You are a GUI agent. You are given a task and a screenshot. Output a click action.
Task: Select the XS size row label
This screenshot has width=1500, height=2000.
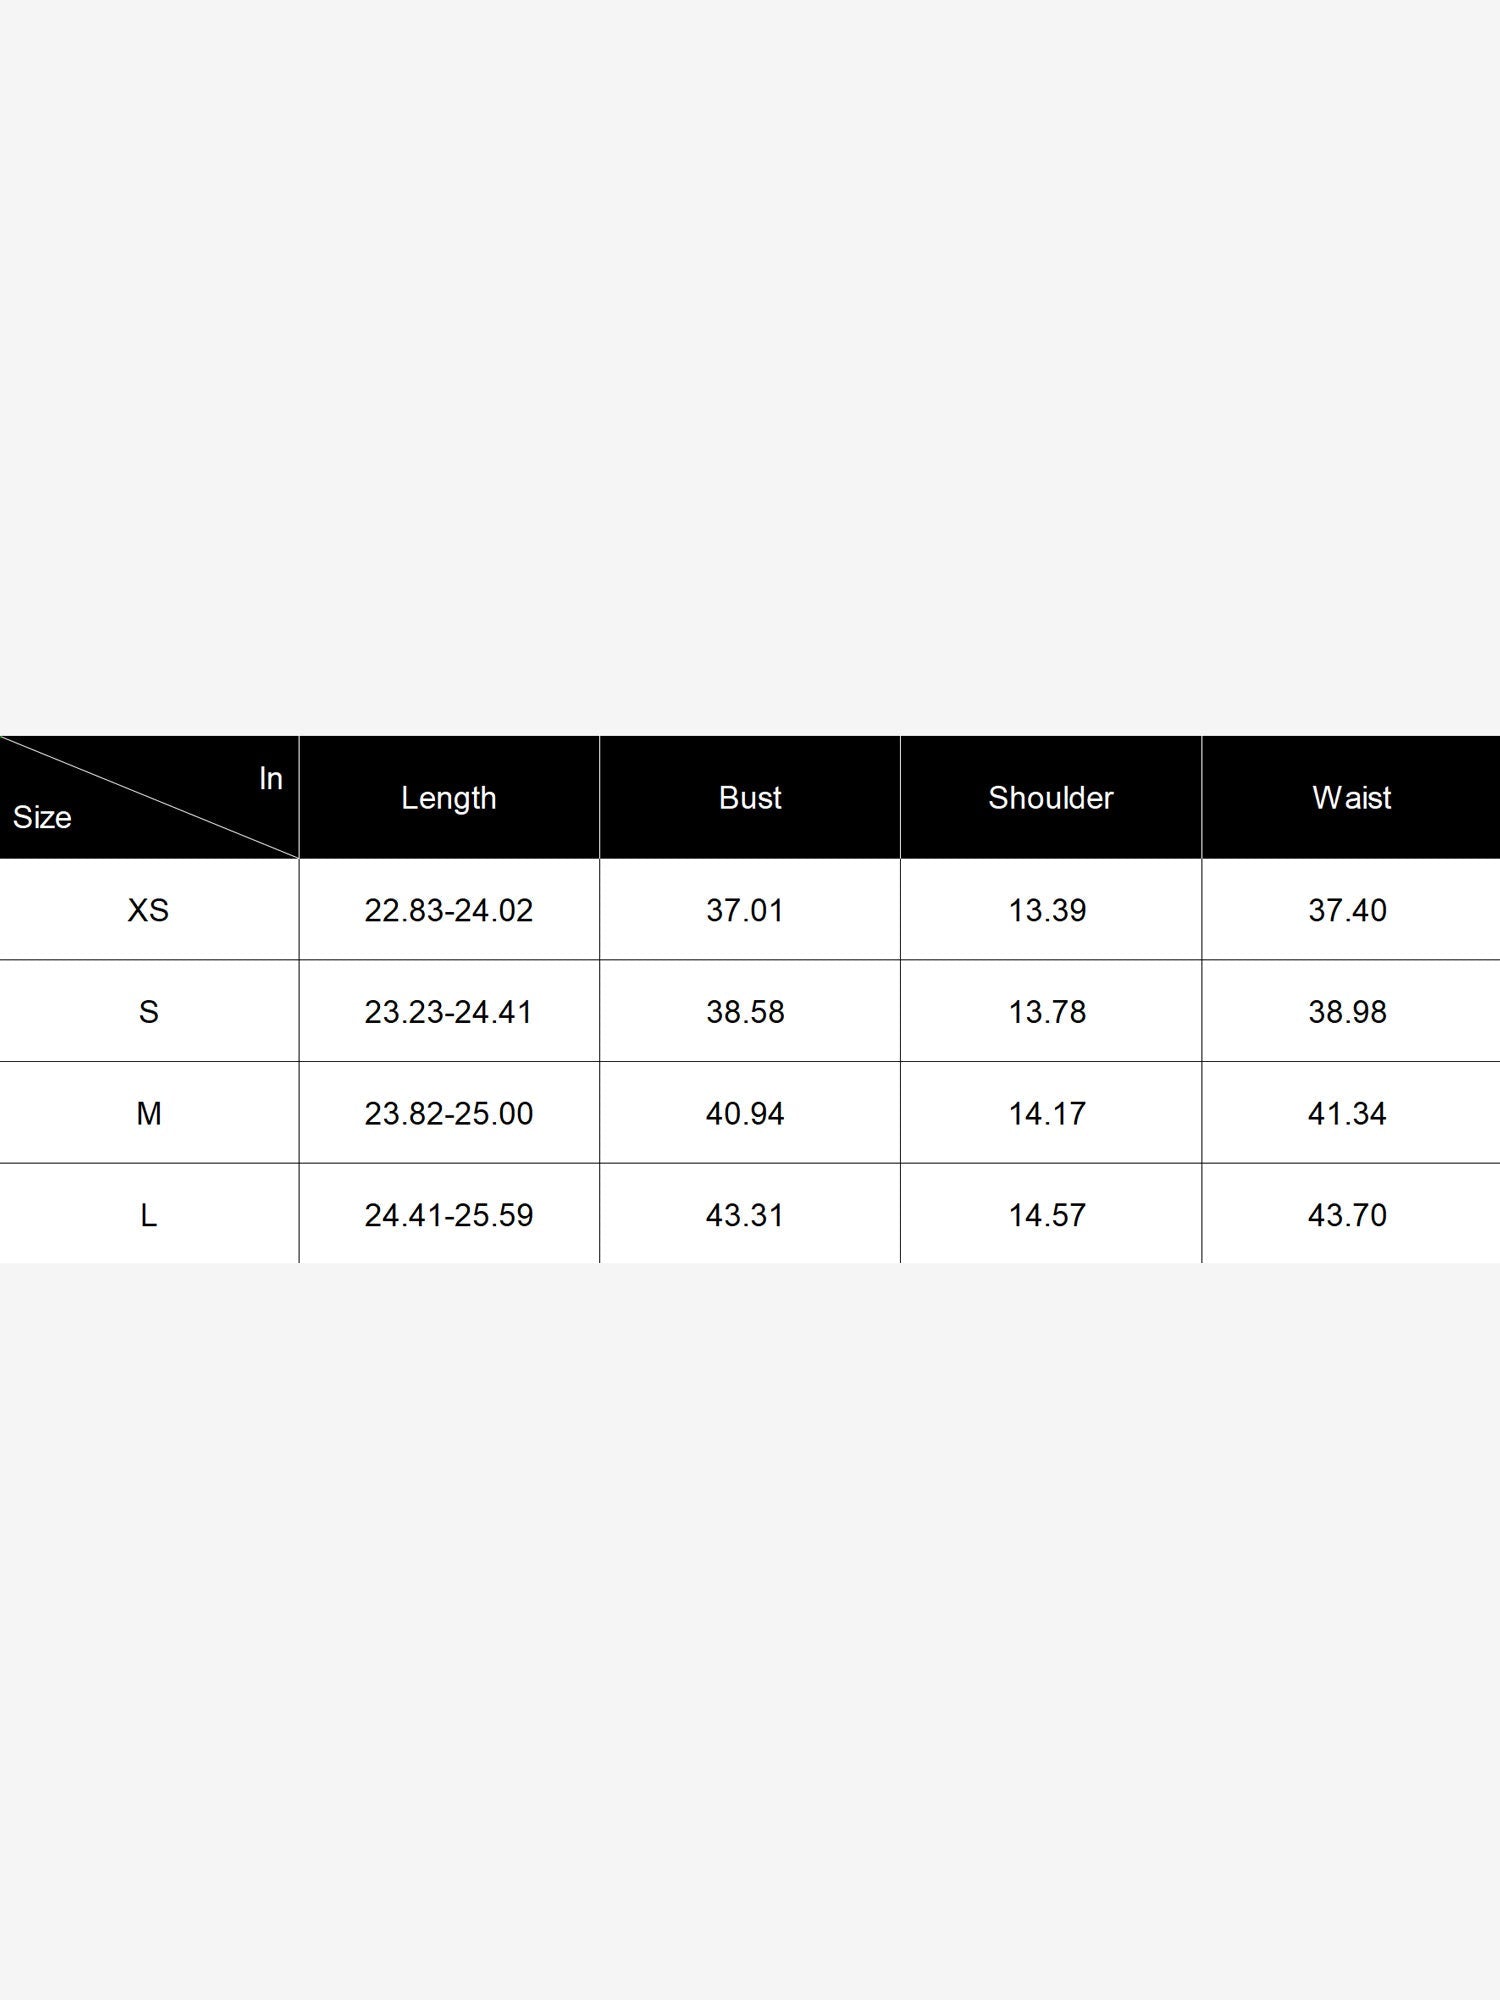click(148, 910)
